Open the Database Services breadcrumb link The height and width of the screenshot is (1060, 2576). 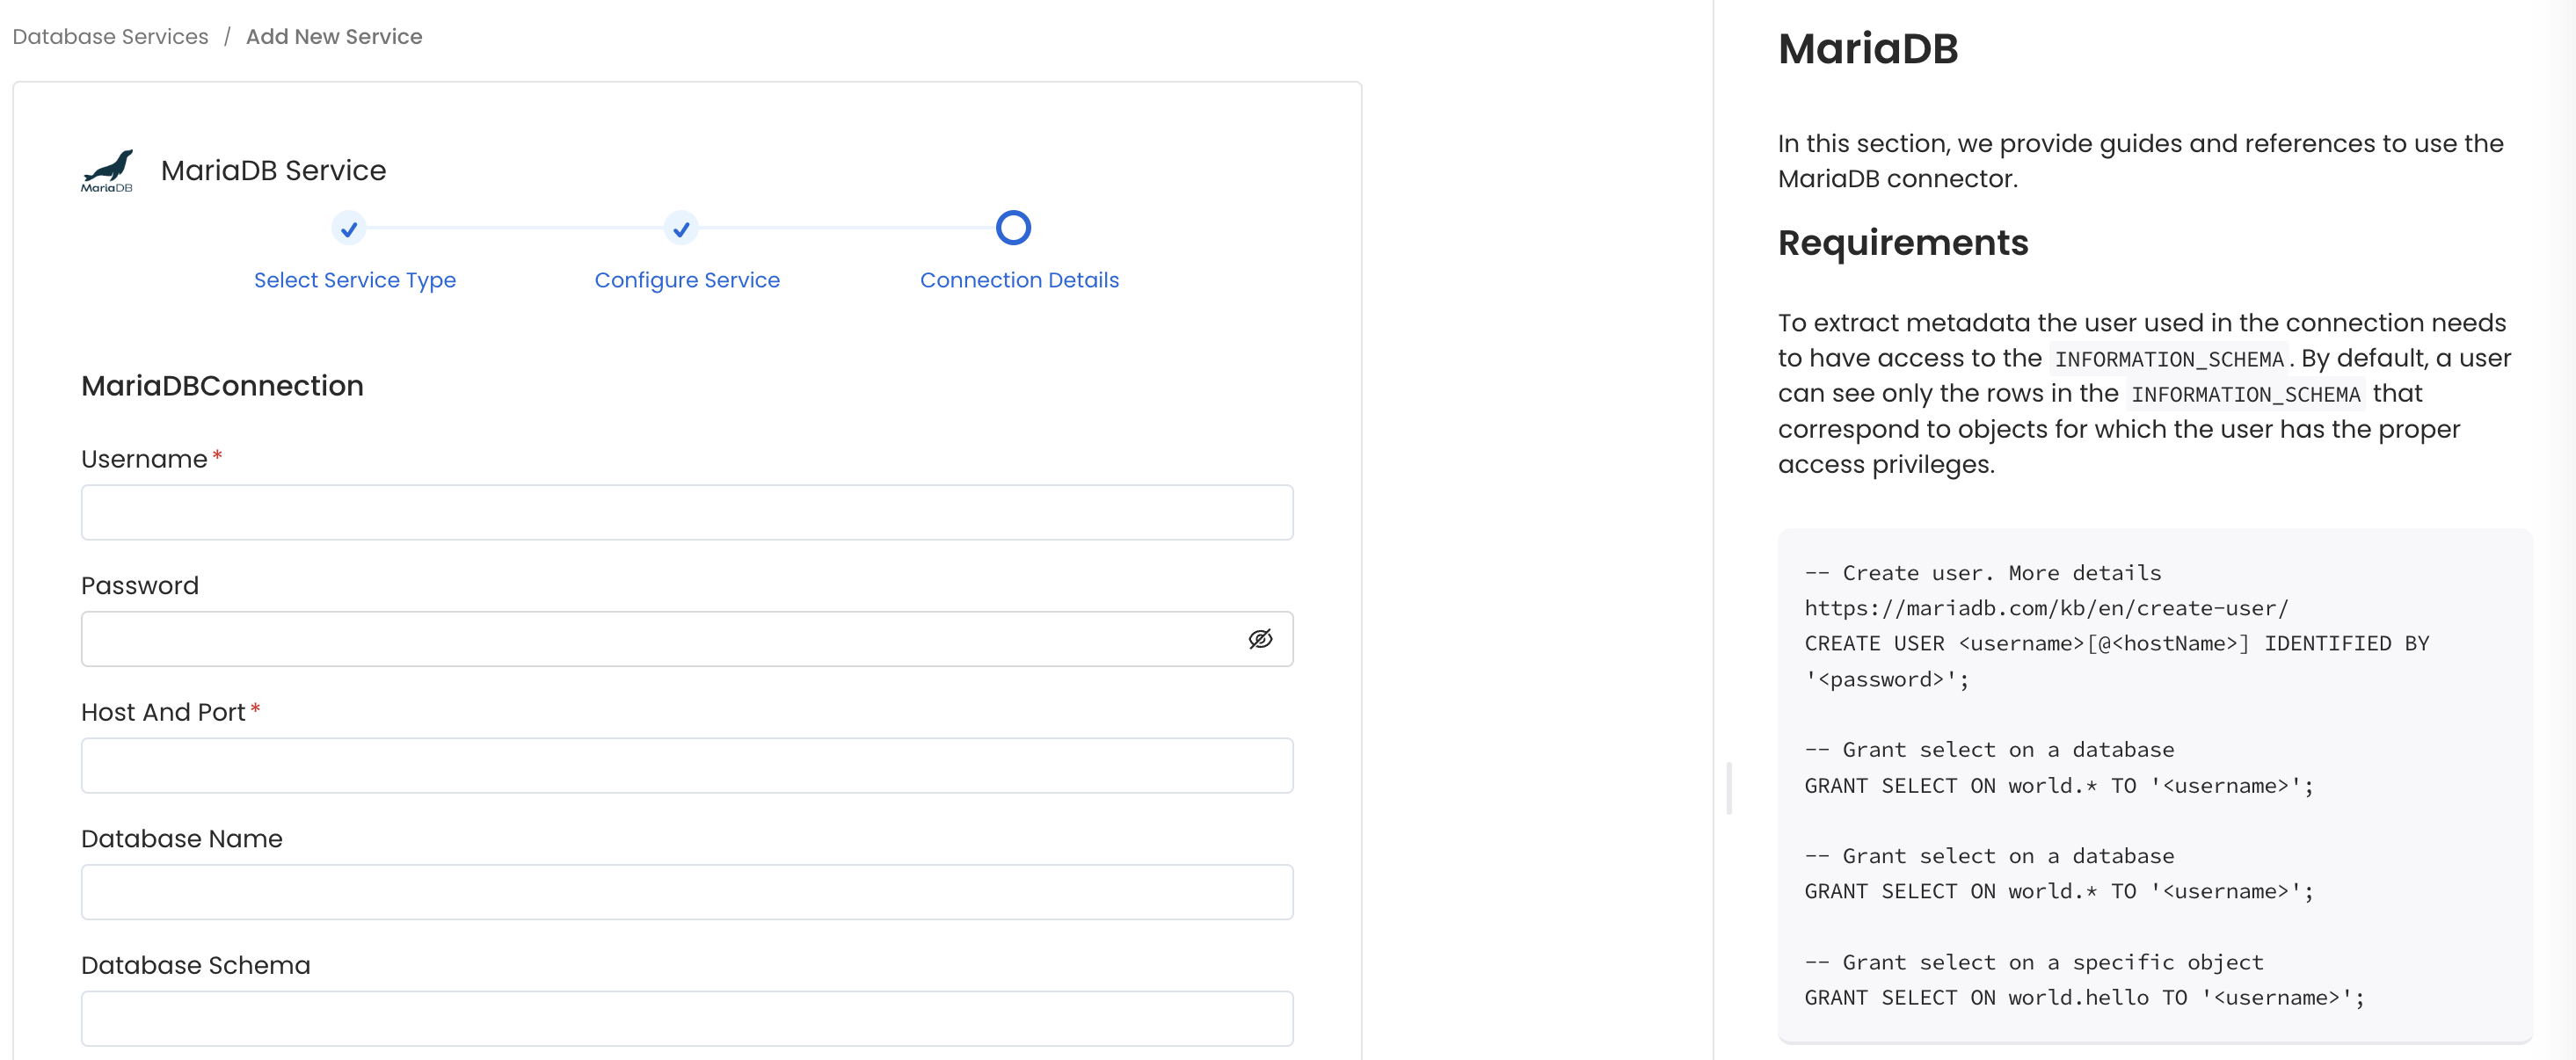tap(110, 36)
